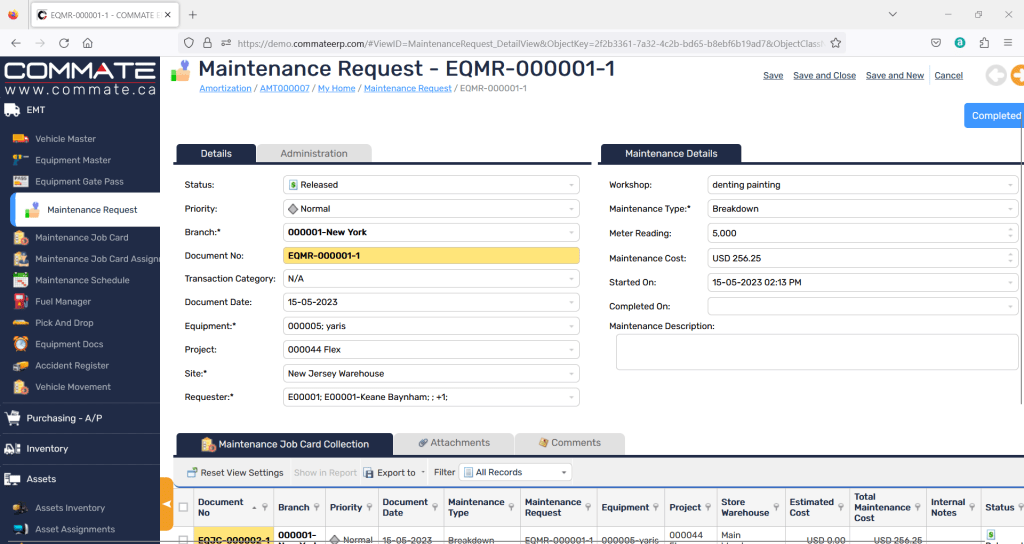Go to Fuel Manager in sidebar
The height and width of the screenshot is (544, 1024).
[x=63, y=302]
